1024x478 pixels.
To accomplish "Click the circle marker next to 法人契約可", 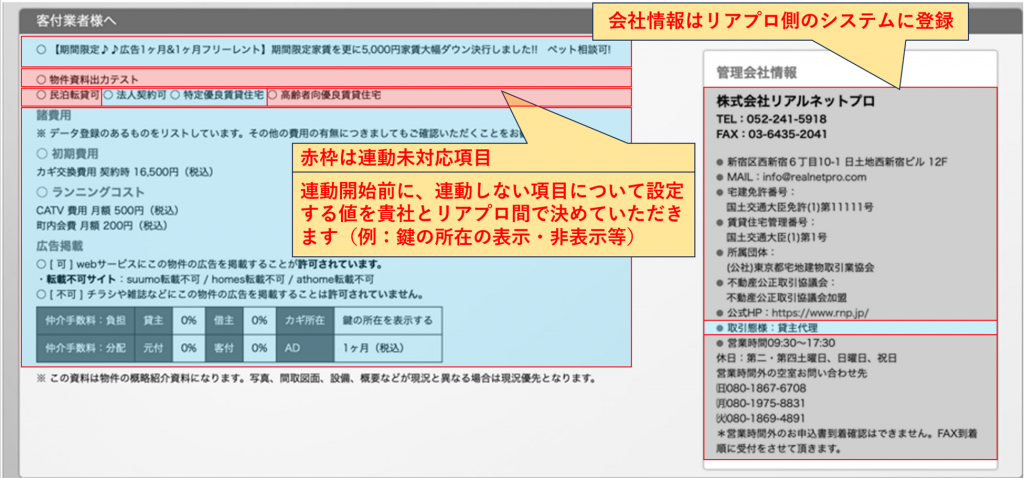I will click(x=108, y=96).
